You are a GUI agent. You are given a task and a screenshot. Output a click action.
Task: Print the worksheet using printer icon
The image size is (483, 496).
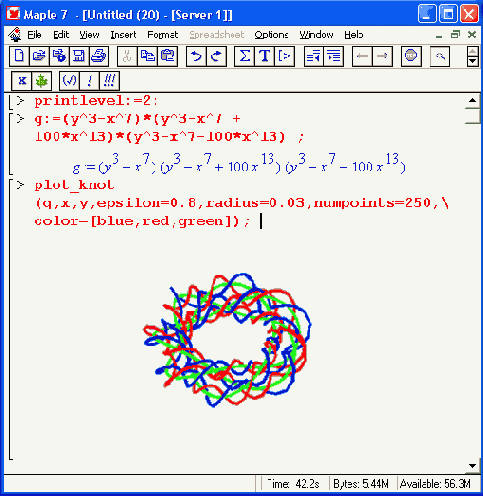click(99, 56)
